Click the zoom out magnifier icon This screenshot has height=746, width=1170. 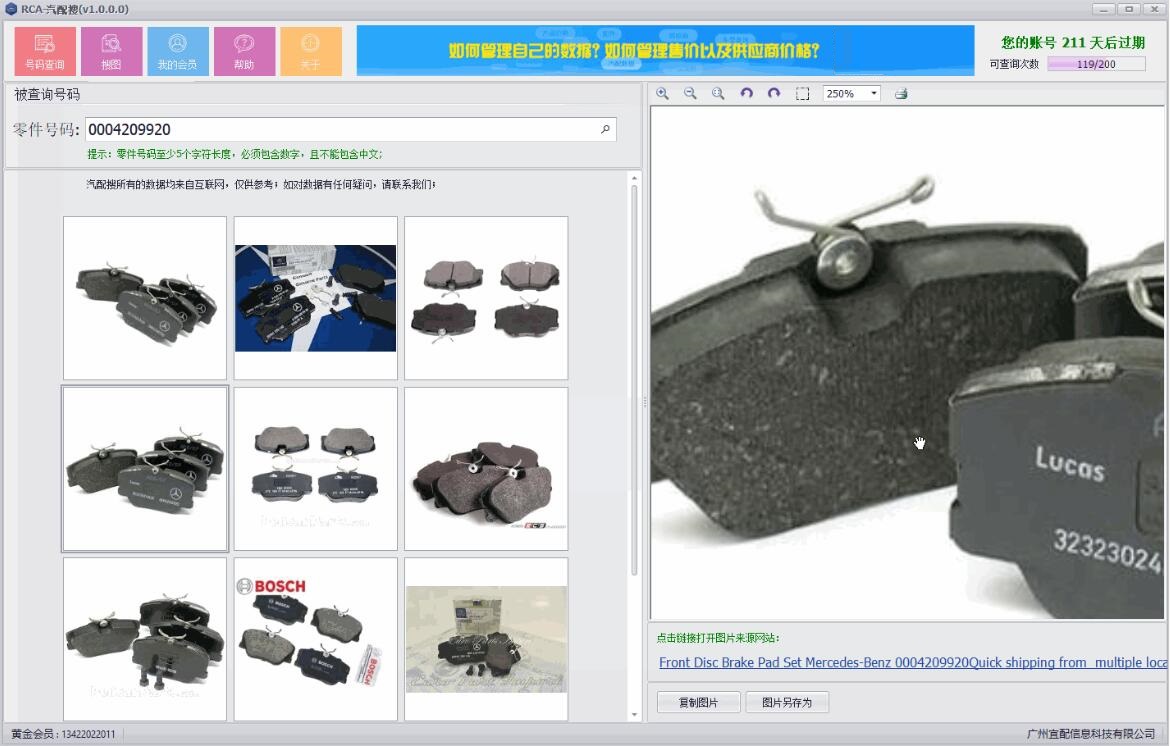pyautogui.click(x=690, y=93)
